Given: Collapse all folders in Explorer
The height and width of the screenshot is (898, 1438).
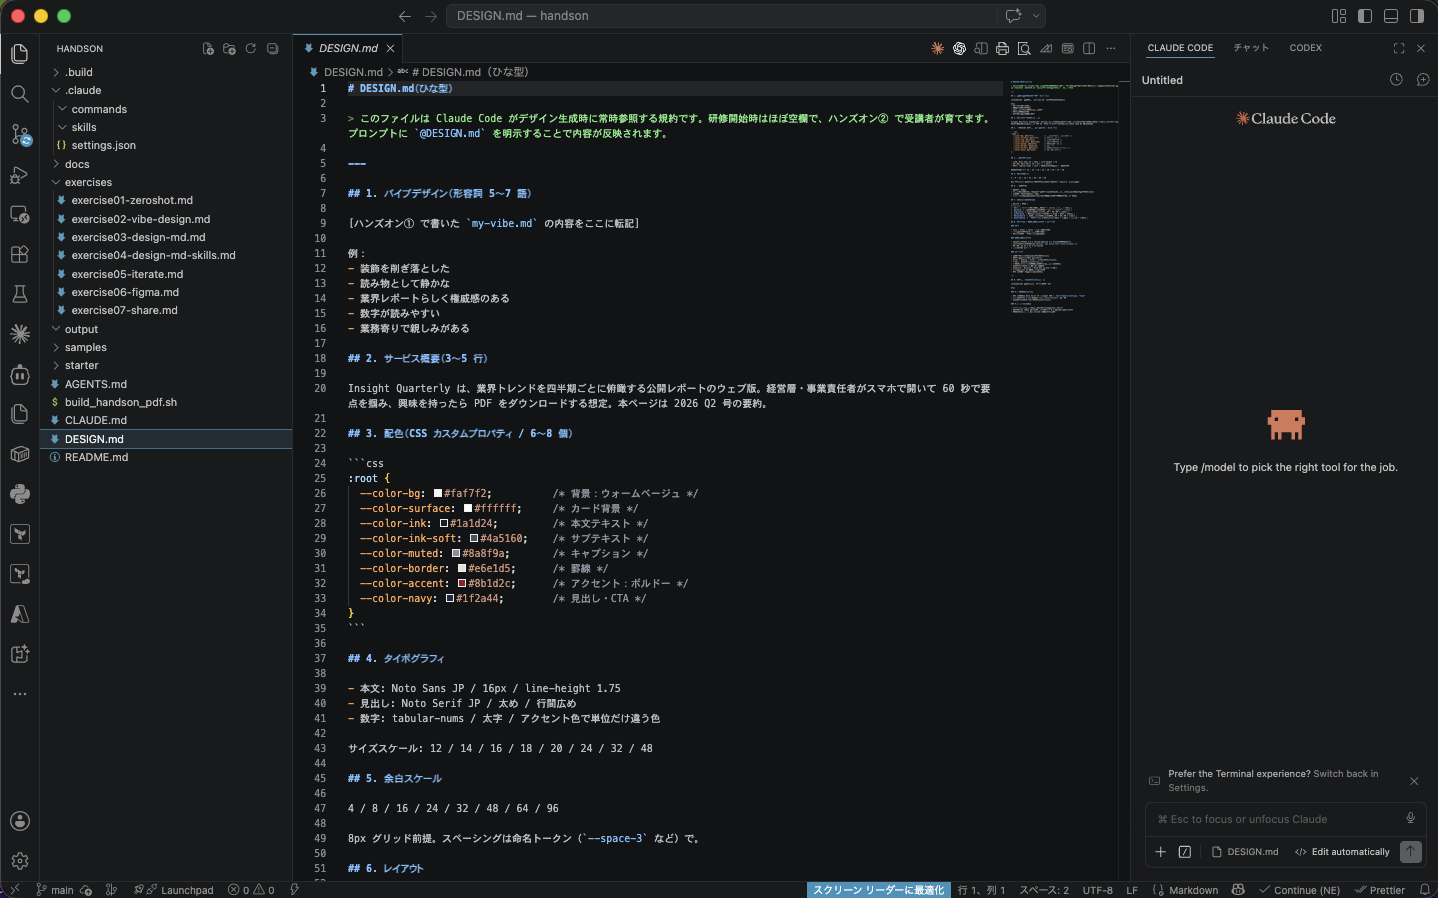Looking at the screenshot, I should 272,48.
